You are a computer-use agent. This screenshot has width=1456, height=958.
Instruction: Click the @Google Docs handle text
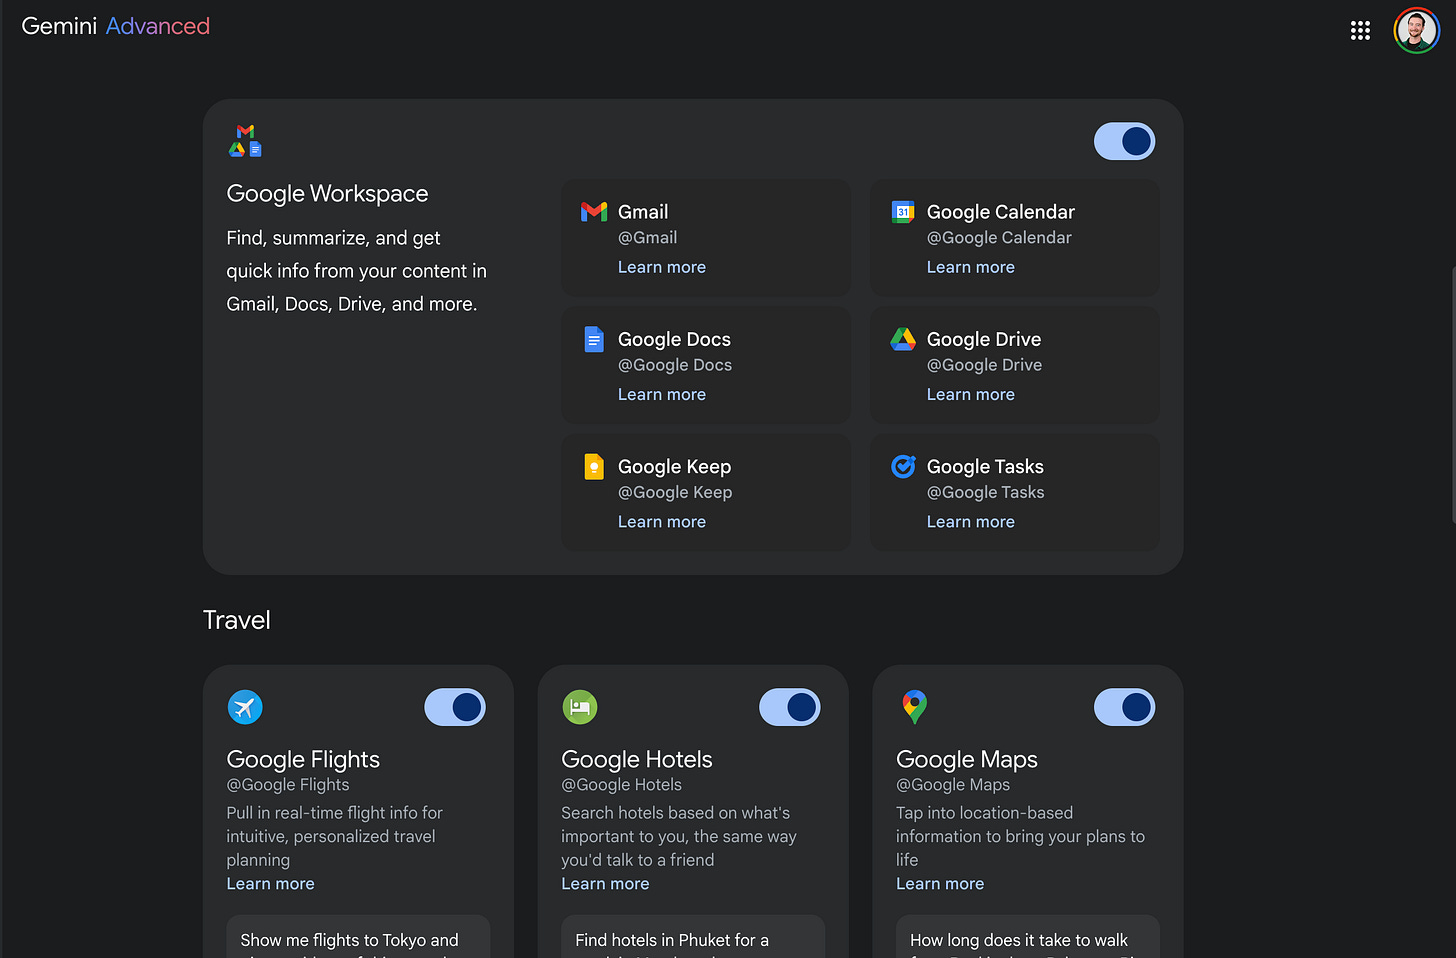click(675, 365)
